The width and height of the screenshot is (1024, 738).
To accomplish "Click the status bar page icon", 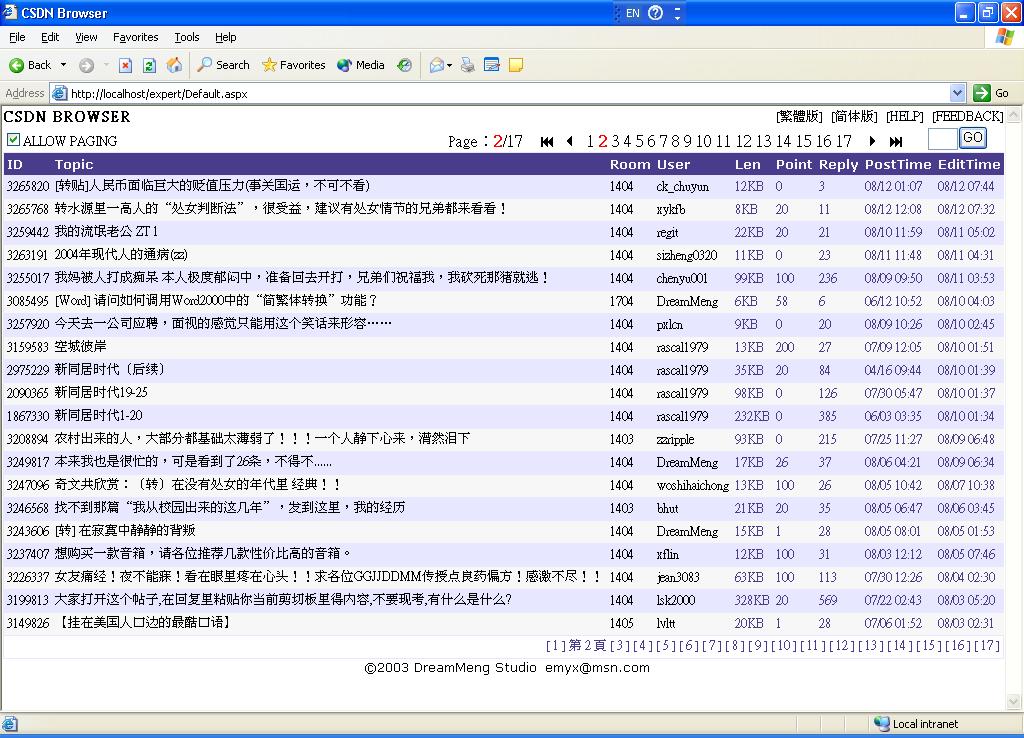I will pyautogui.click(x=10, y=724).
